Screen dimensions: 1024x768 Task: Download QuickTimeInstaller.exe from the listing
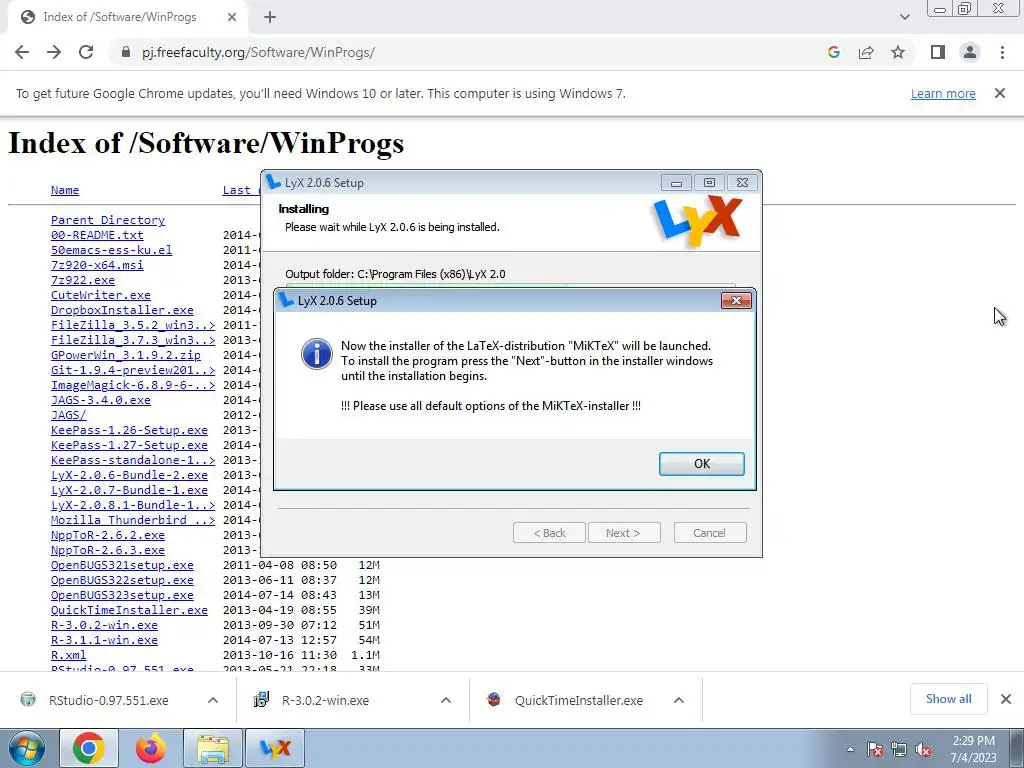coord(129,611)
